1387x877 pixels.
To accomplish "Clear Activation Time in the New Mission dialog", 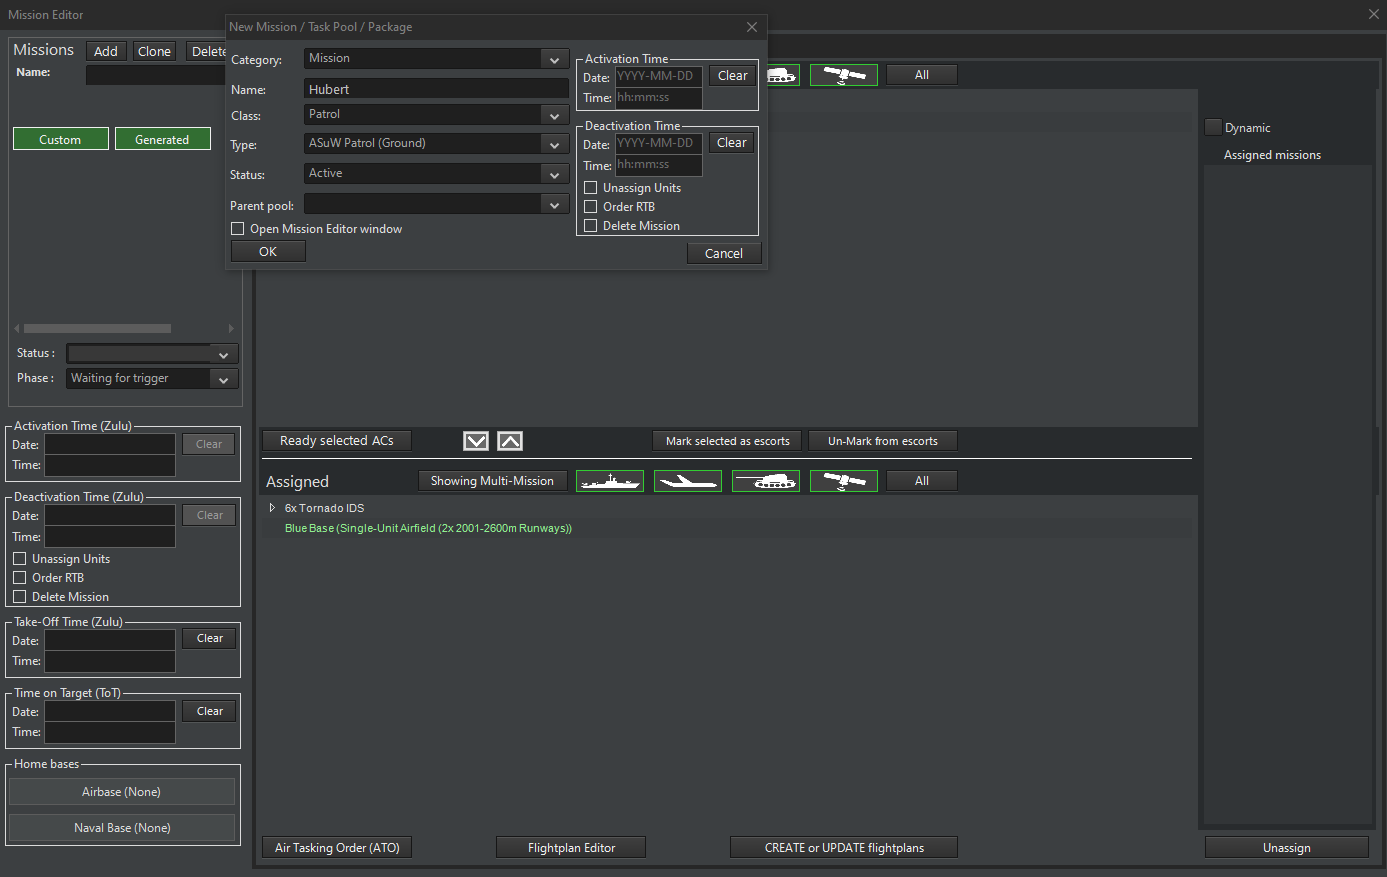I will click(733, 76).
